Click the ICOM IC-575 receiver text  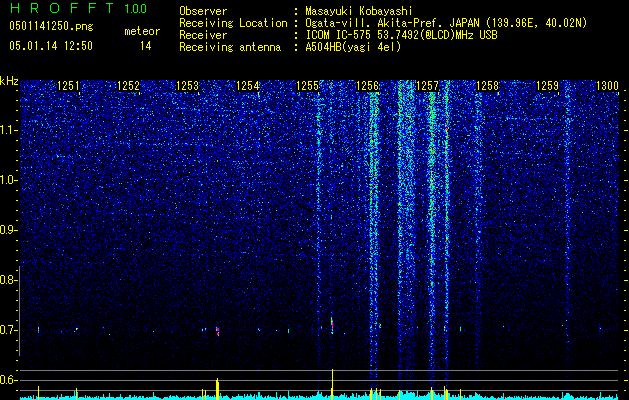pos(401,35)
